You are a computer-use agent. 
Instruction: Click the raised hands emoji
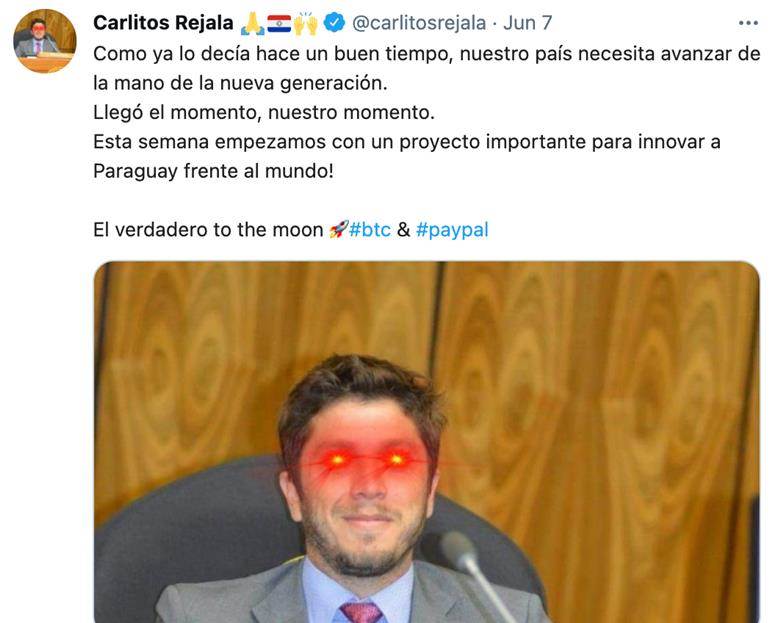(306, 23)
